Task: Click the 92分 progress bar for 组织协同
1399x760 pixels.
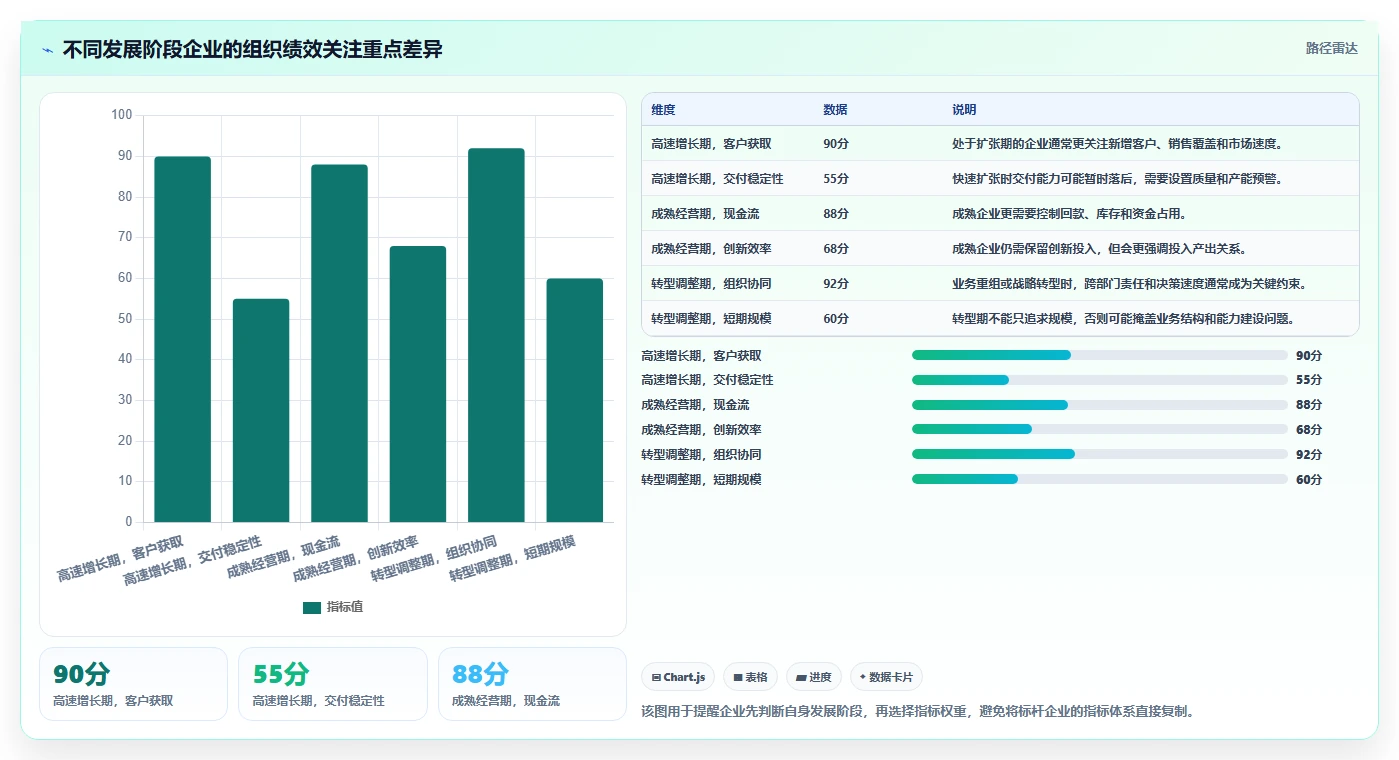Action: click(x=1100, y=454)
